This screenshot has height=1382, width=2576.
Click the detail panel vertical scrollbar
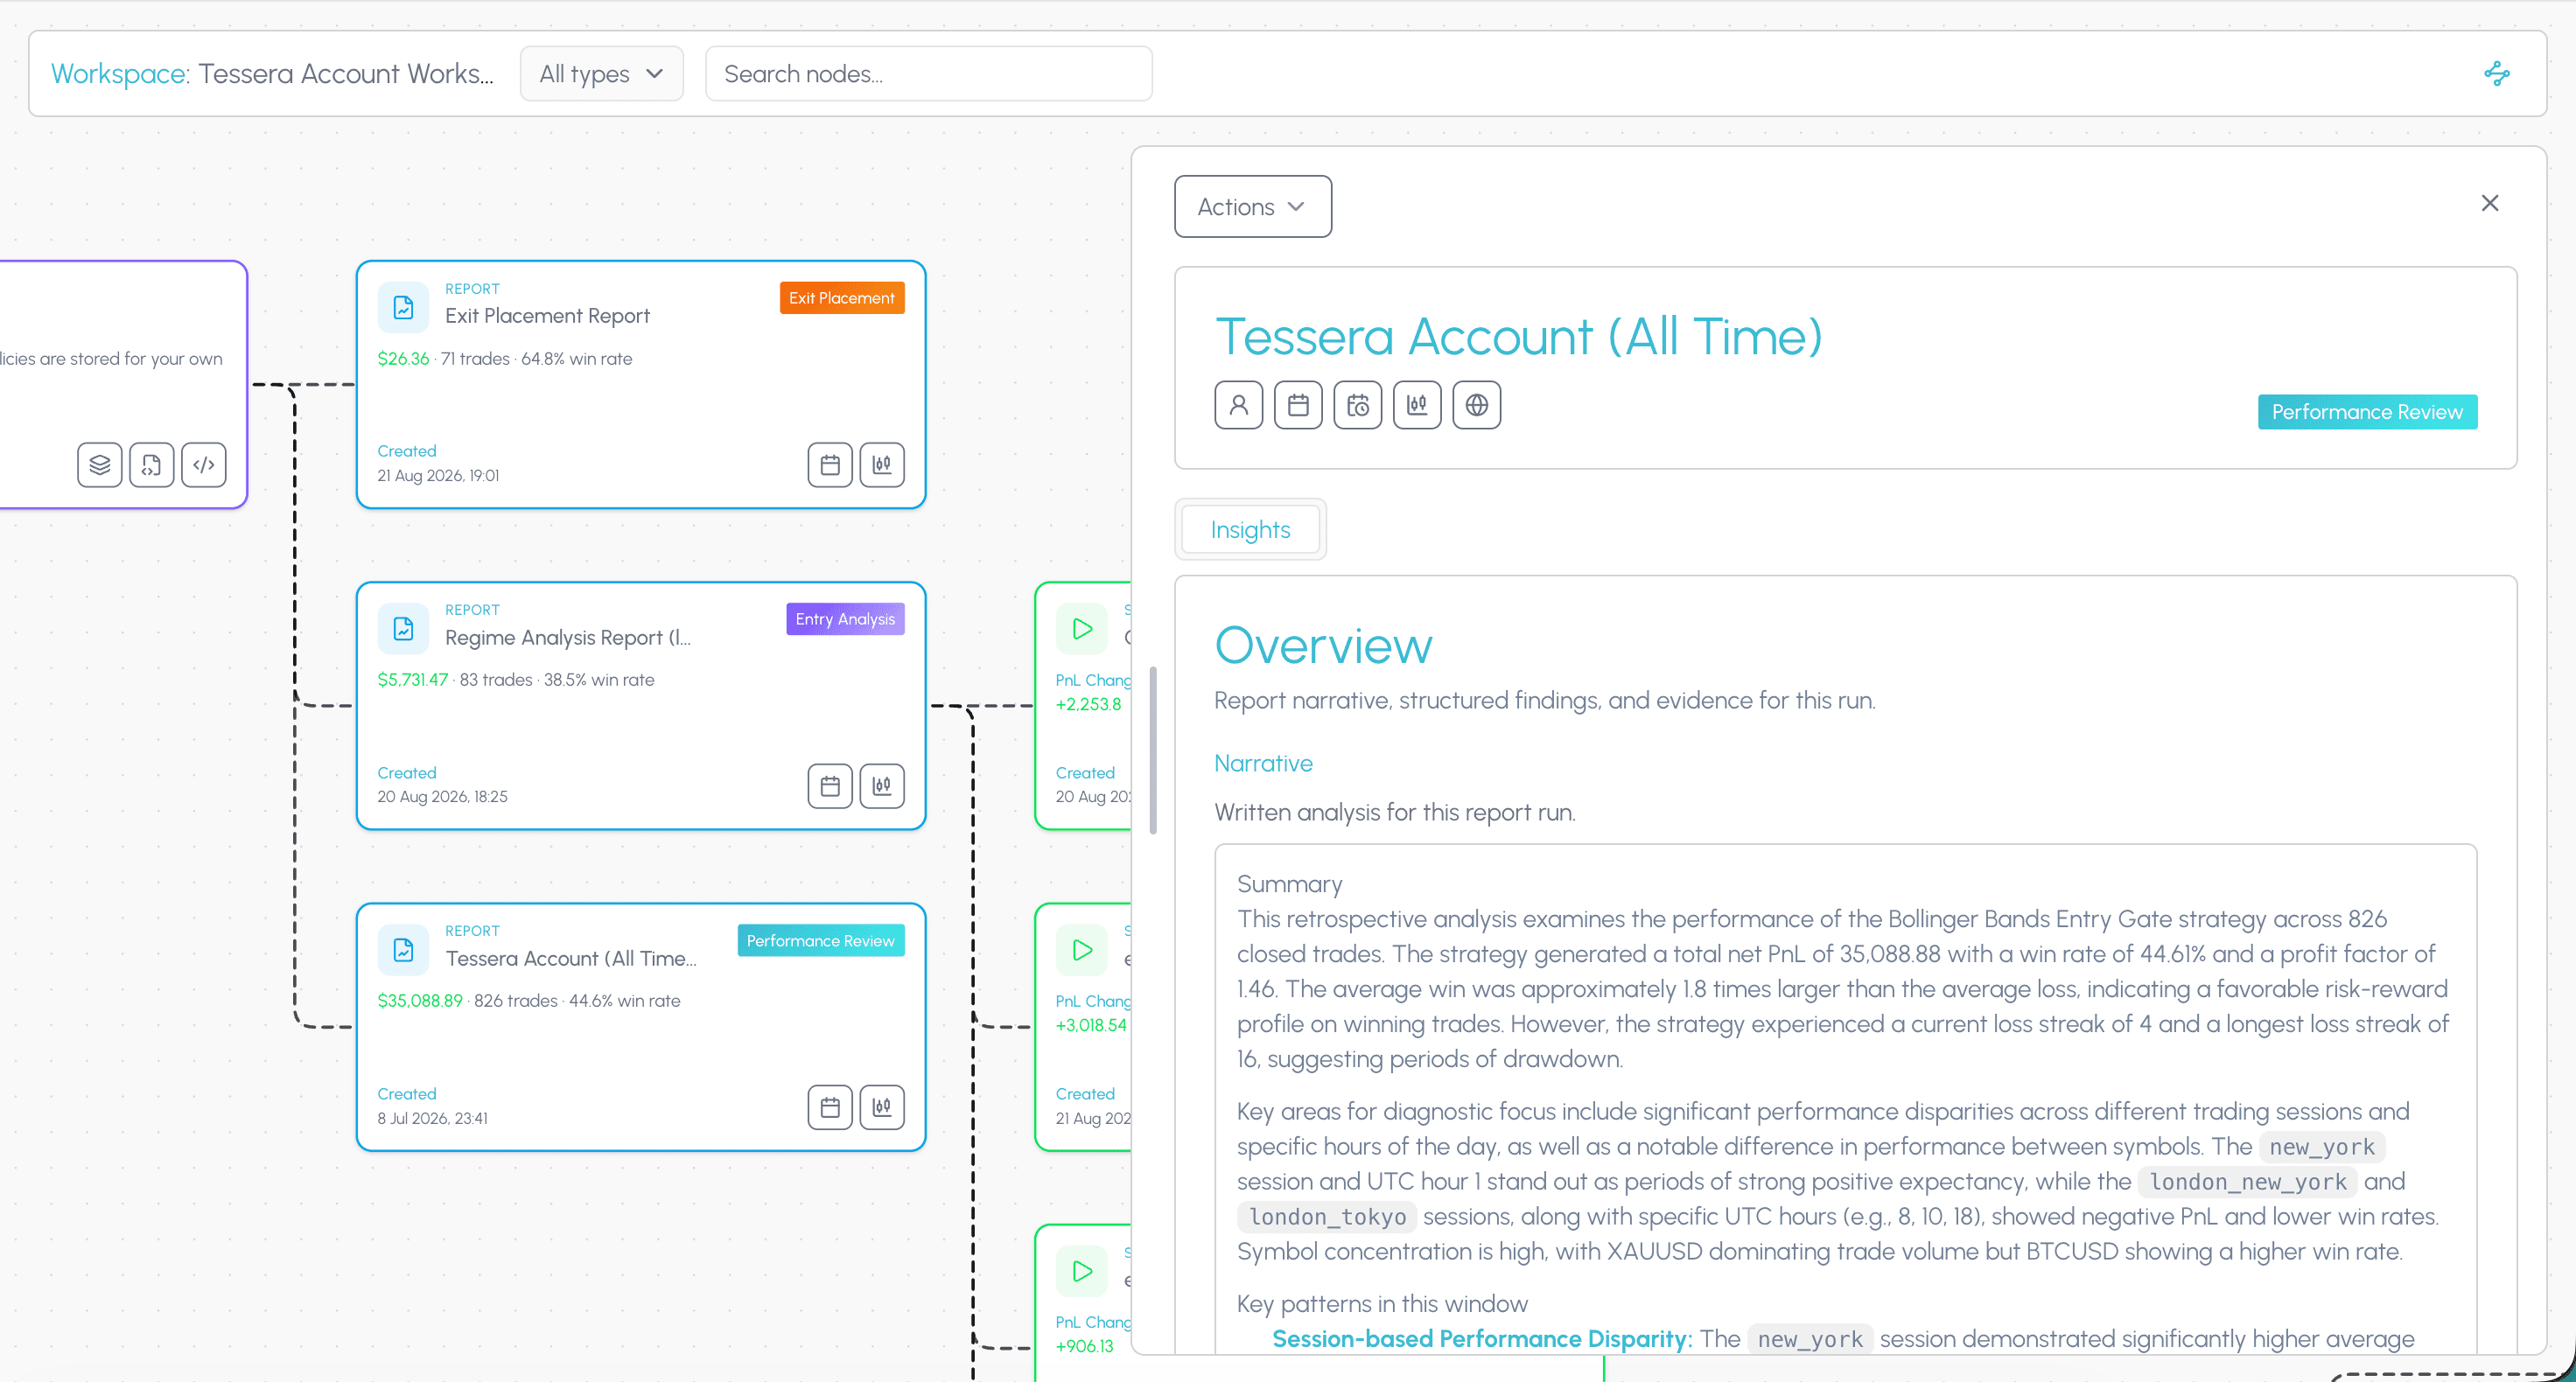click(x=1153, y=750)
